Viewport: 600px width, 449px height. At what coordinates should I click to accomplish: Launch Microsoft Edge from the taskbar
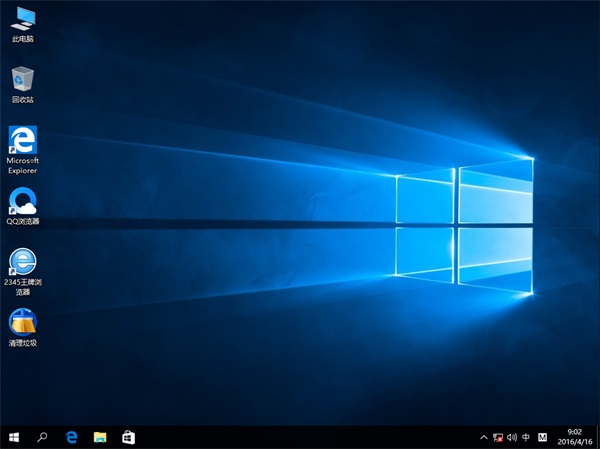(x=72, y=438)
